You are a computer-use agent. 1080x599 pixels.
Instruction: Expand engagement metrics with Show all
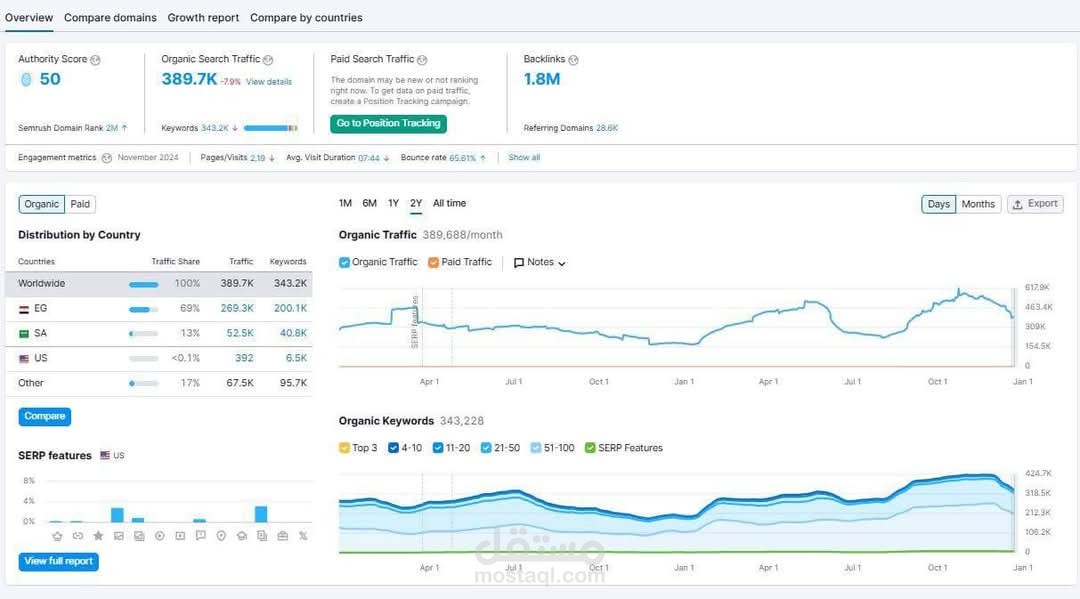coord(524,158)
